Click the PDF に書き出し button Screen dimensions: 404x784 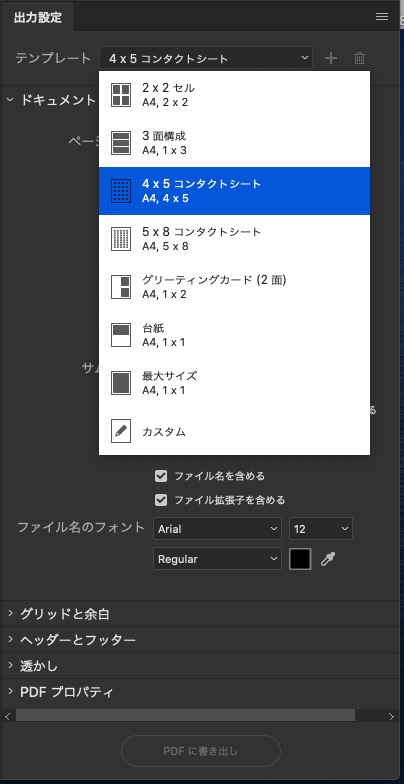tap(200, 751)
